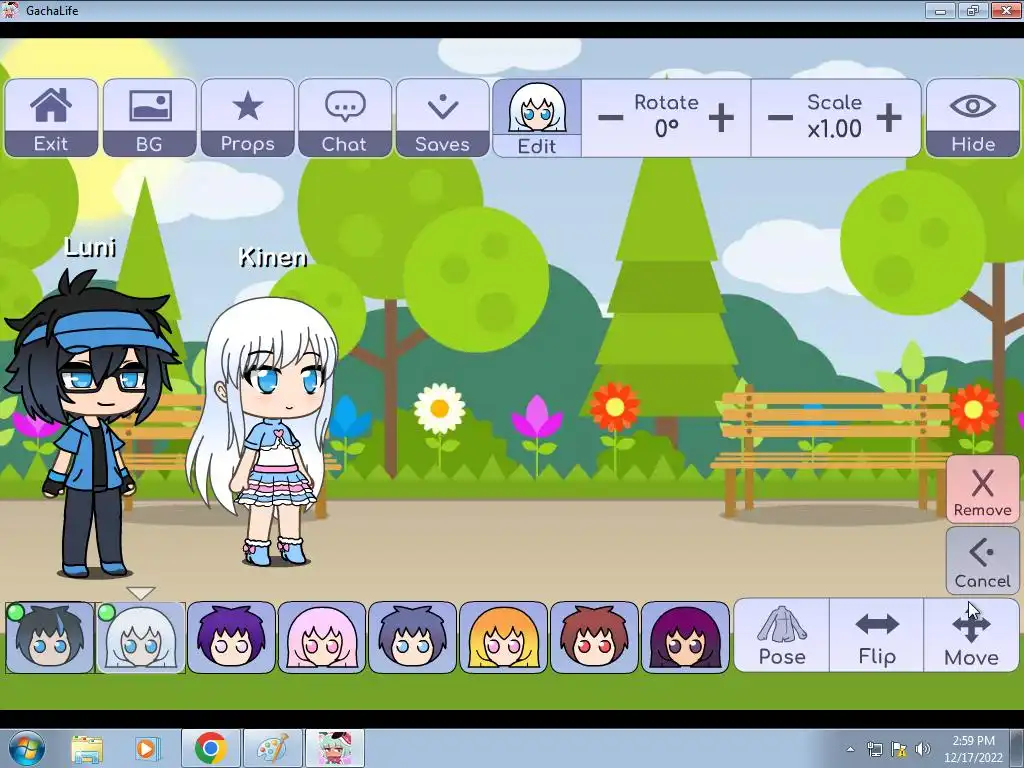Image resolution: width=1024 pixels, height=768 pixels.
Task: Flip the character horizontally
Action: pos(876,635)
